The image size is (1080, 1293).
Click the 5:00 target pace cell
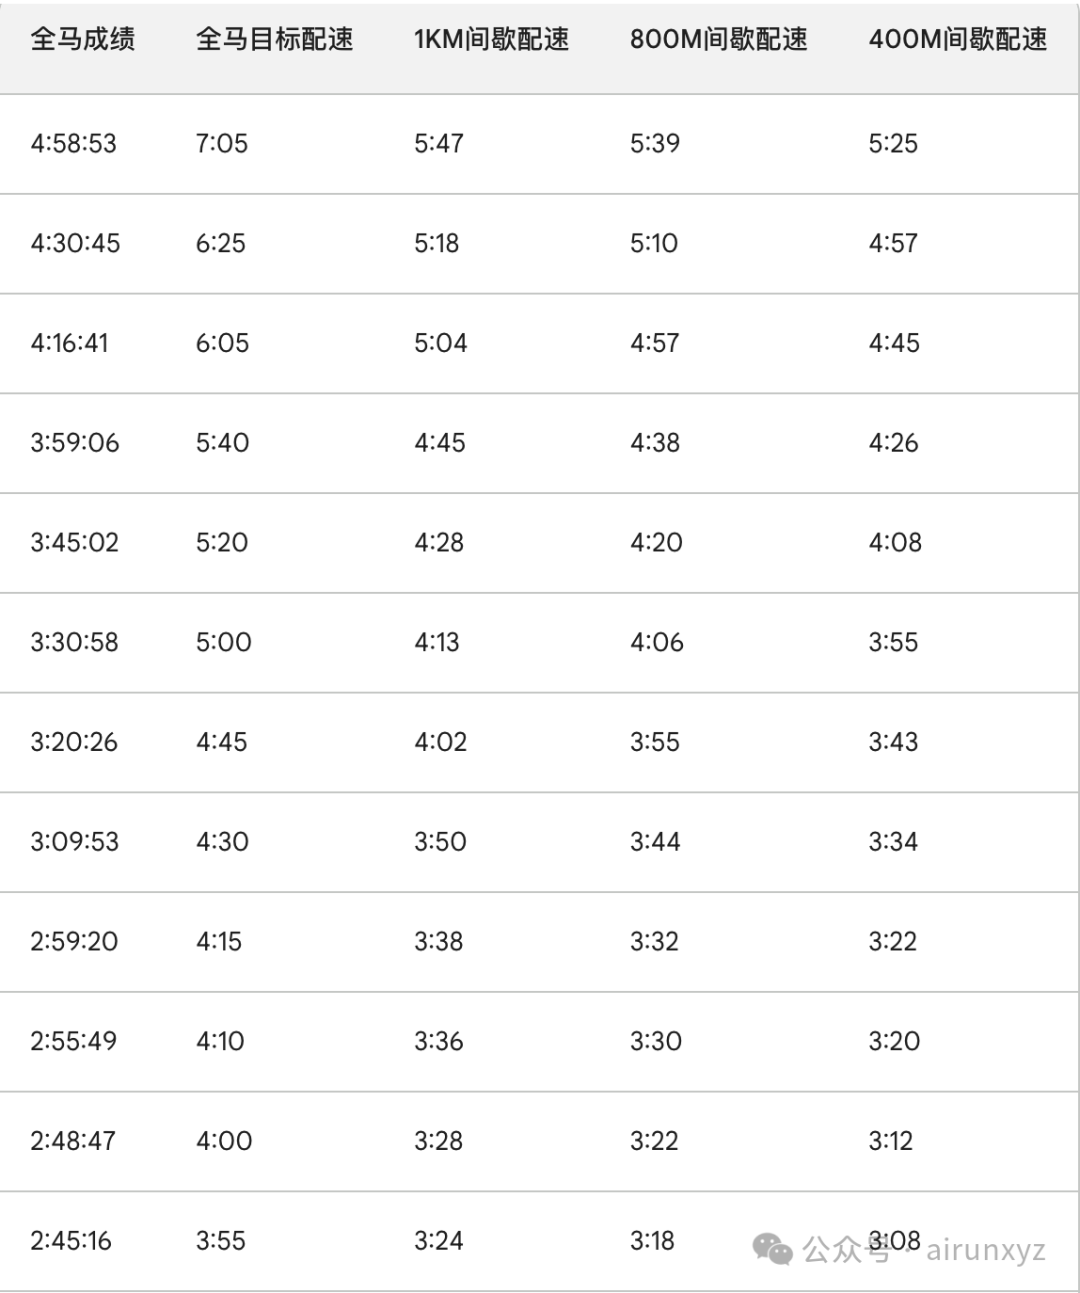pyautogui.click(x=223, y=642)
